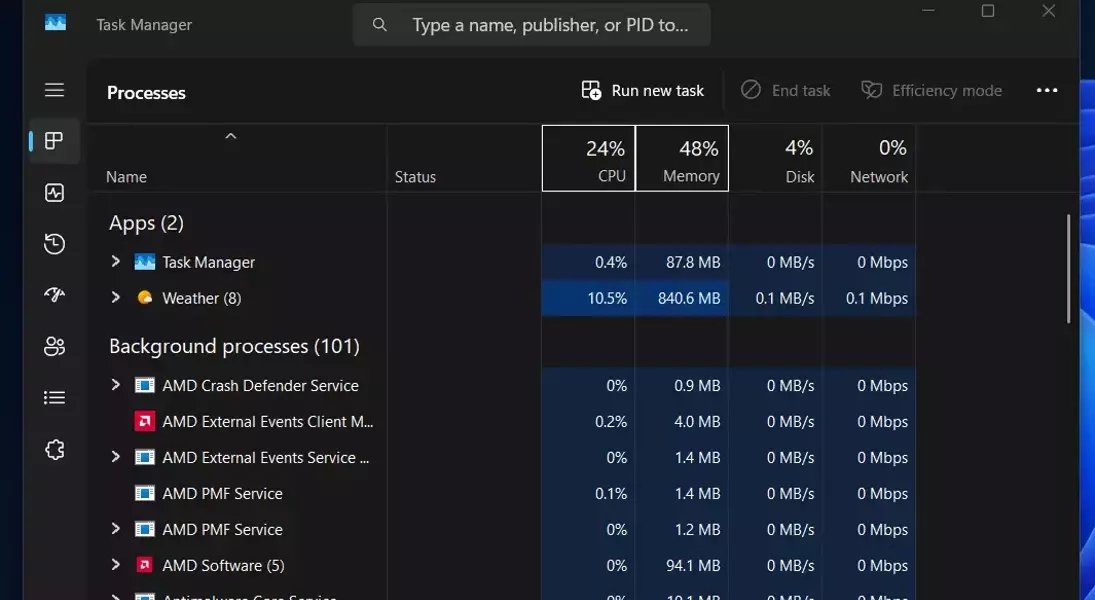Open the Performance page from sidebar
This screenshot has width=1095, height=600.
tap(54, 192)
